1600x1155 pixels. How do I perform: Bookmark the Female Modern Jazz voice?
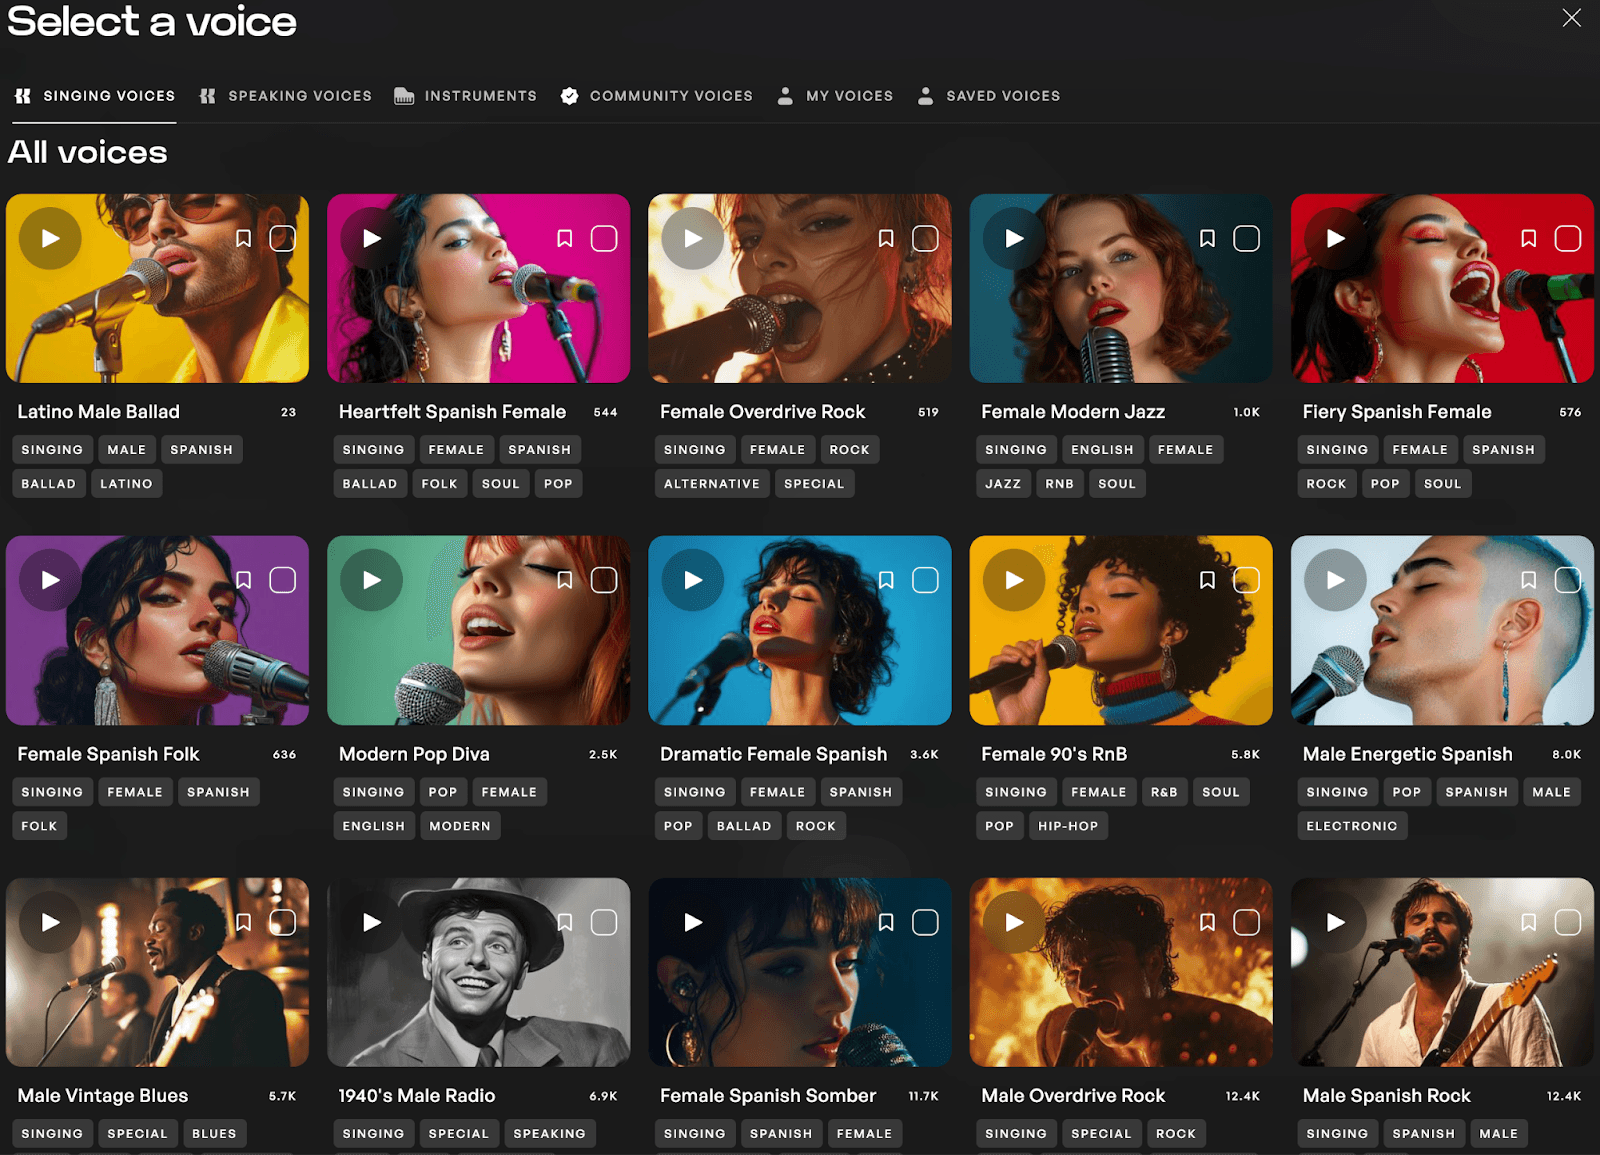click(x=1207, y=238)
